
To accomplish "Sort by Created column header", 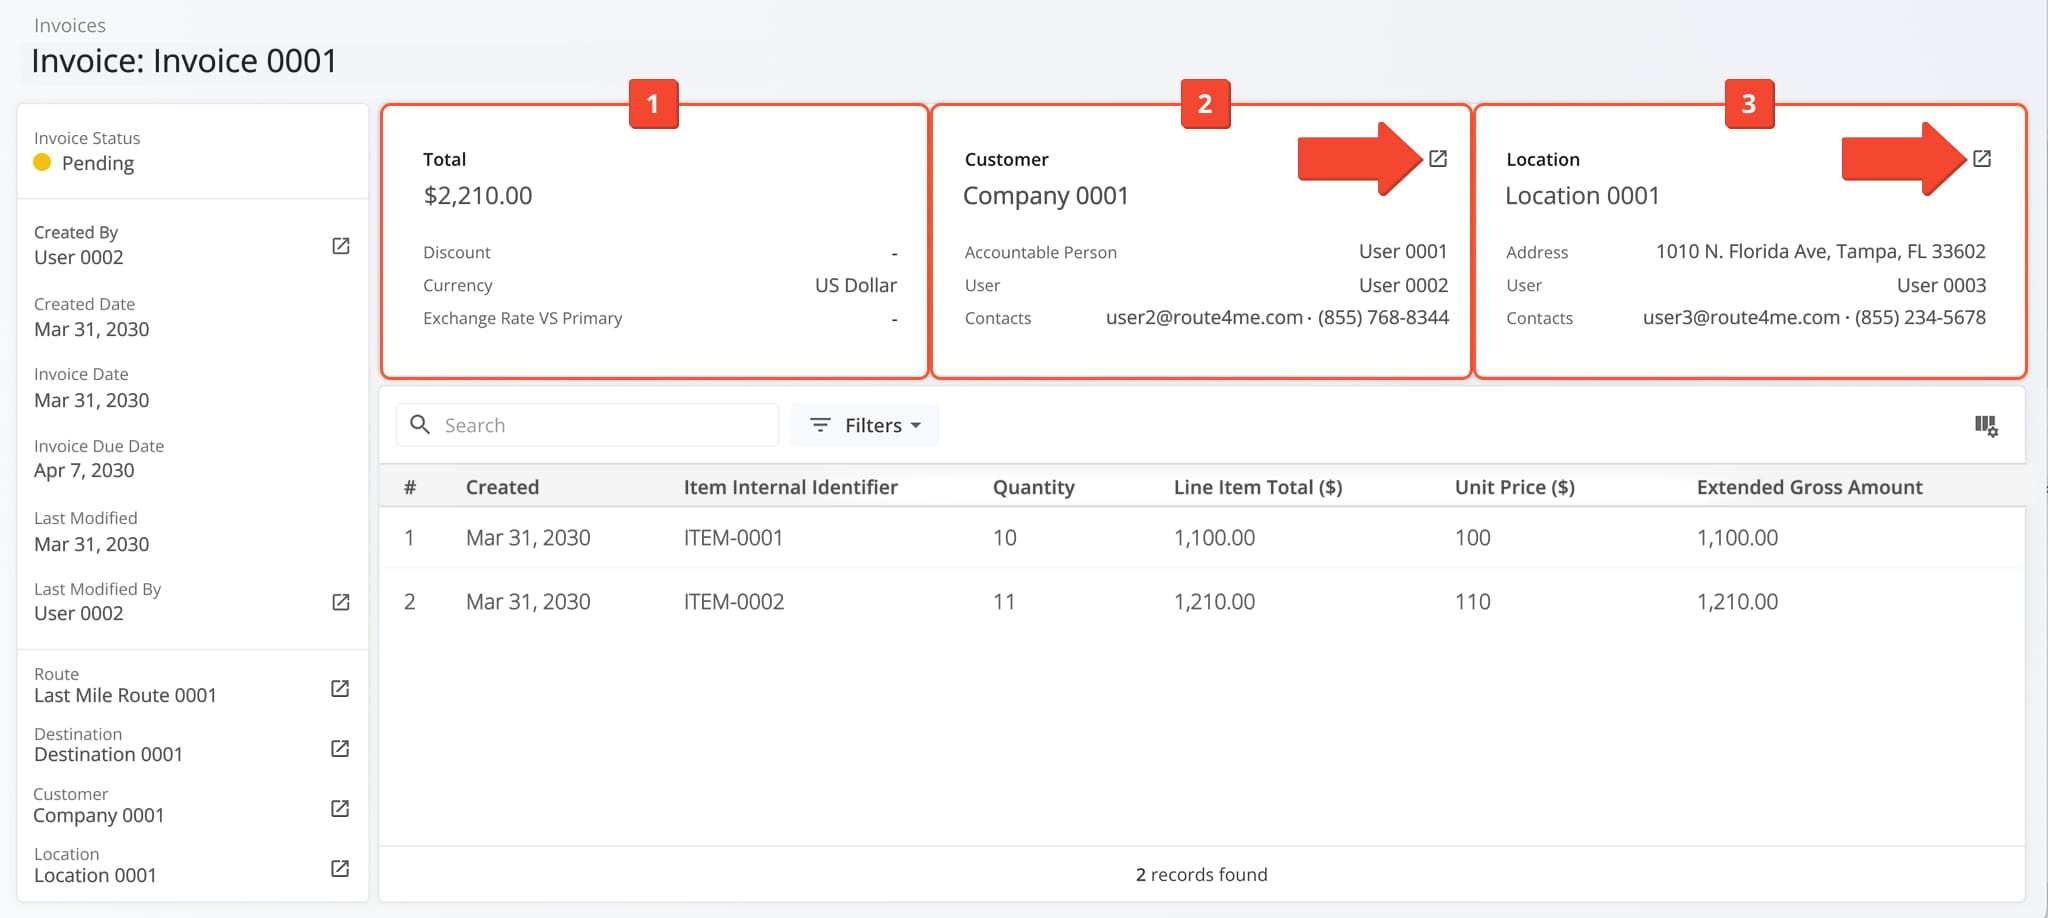I will (502, 487).
